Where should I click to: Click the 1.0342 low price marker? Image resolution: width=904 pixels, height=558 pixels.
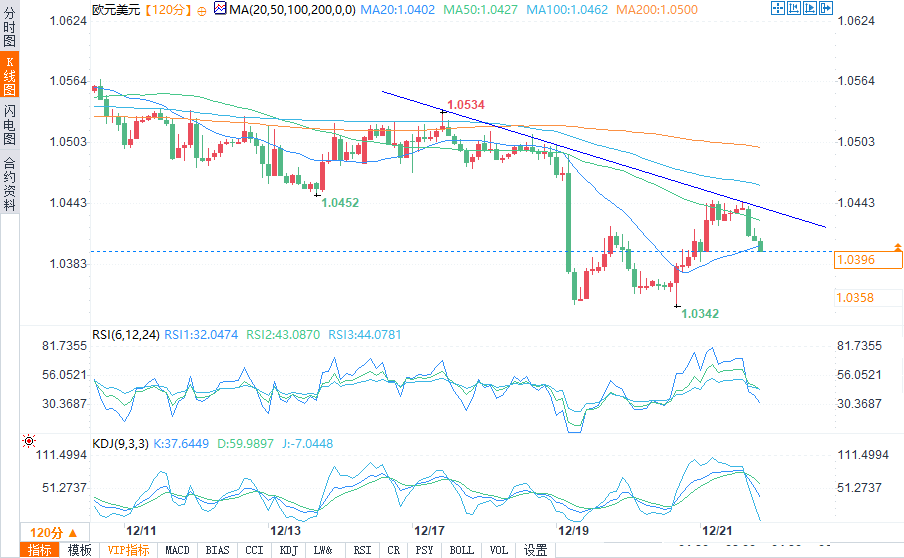tap(700, 314)
